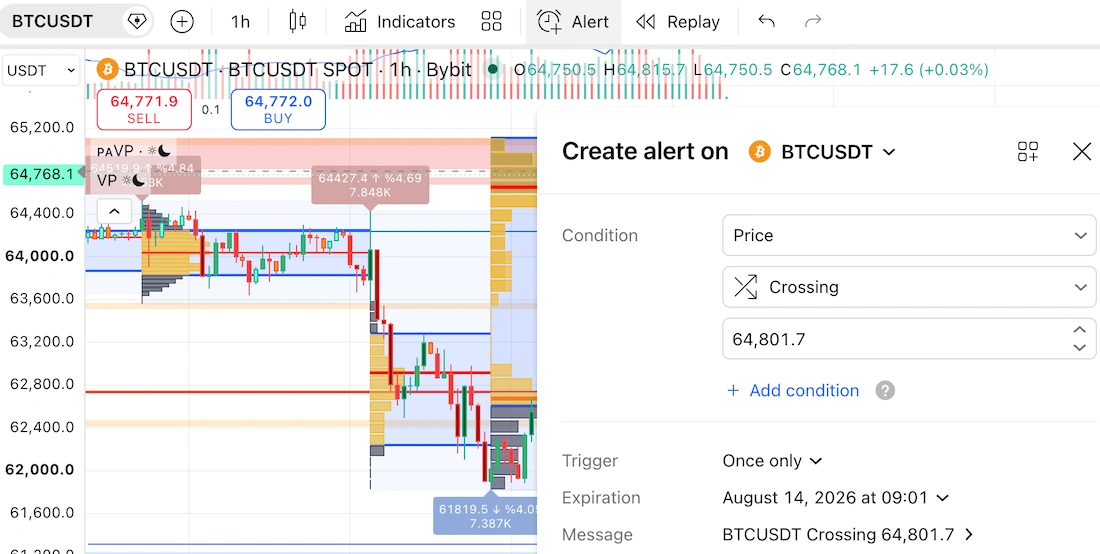Viewport: 1100px width, 554px height.
Task: Collapse the indicator legend with chevron
Action: tap(114, 211)
